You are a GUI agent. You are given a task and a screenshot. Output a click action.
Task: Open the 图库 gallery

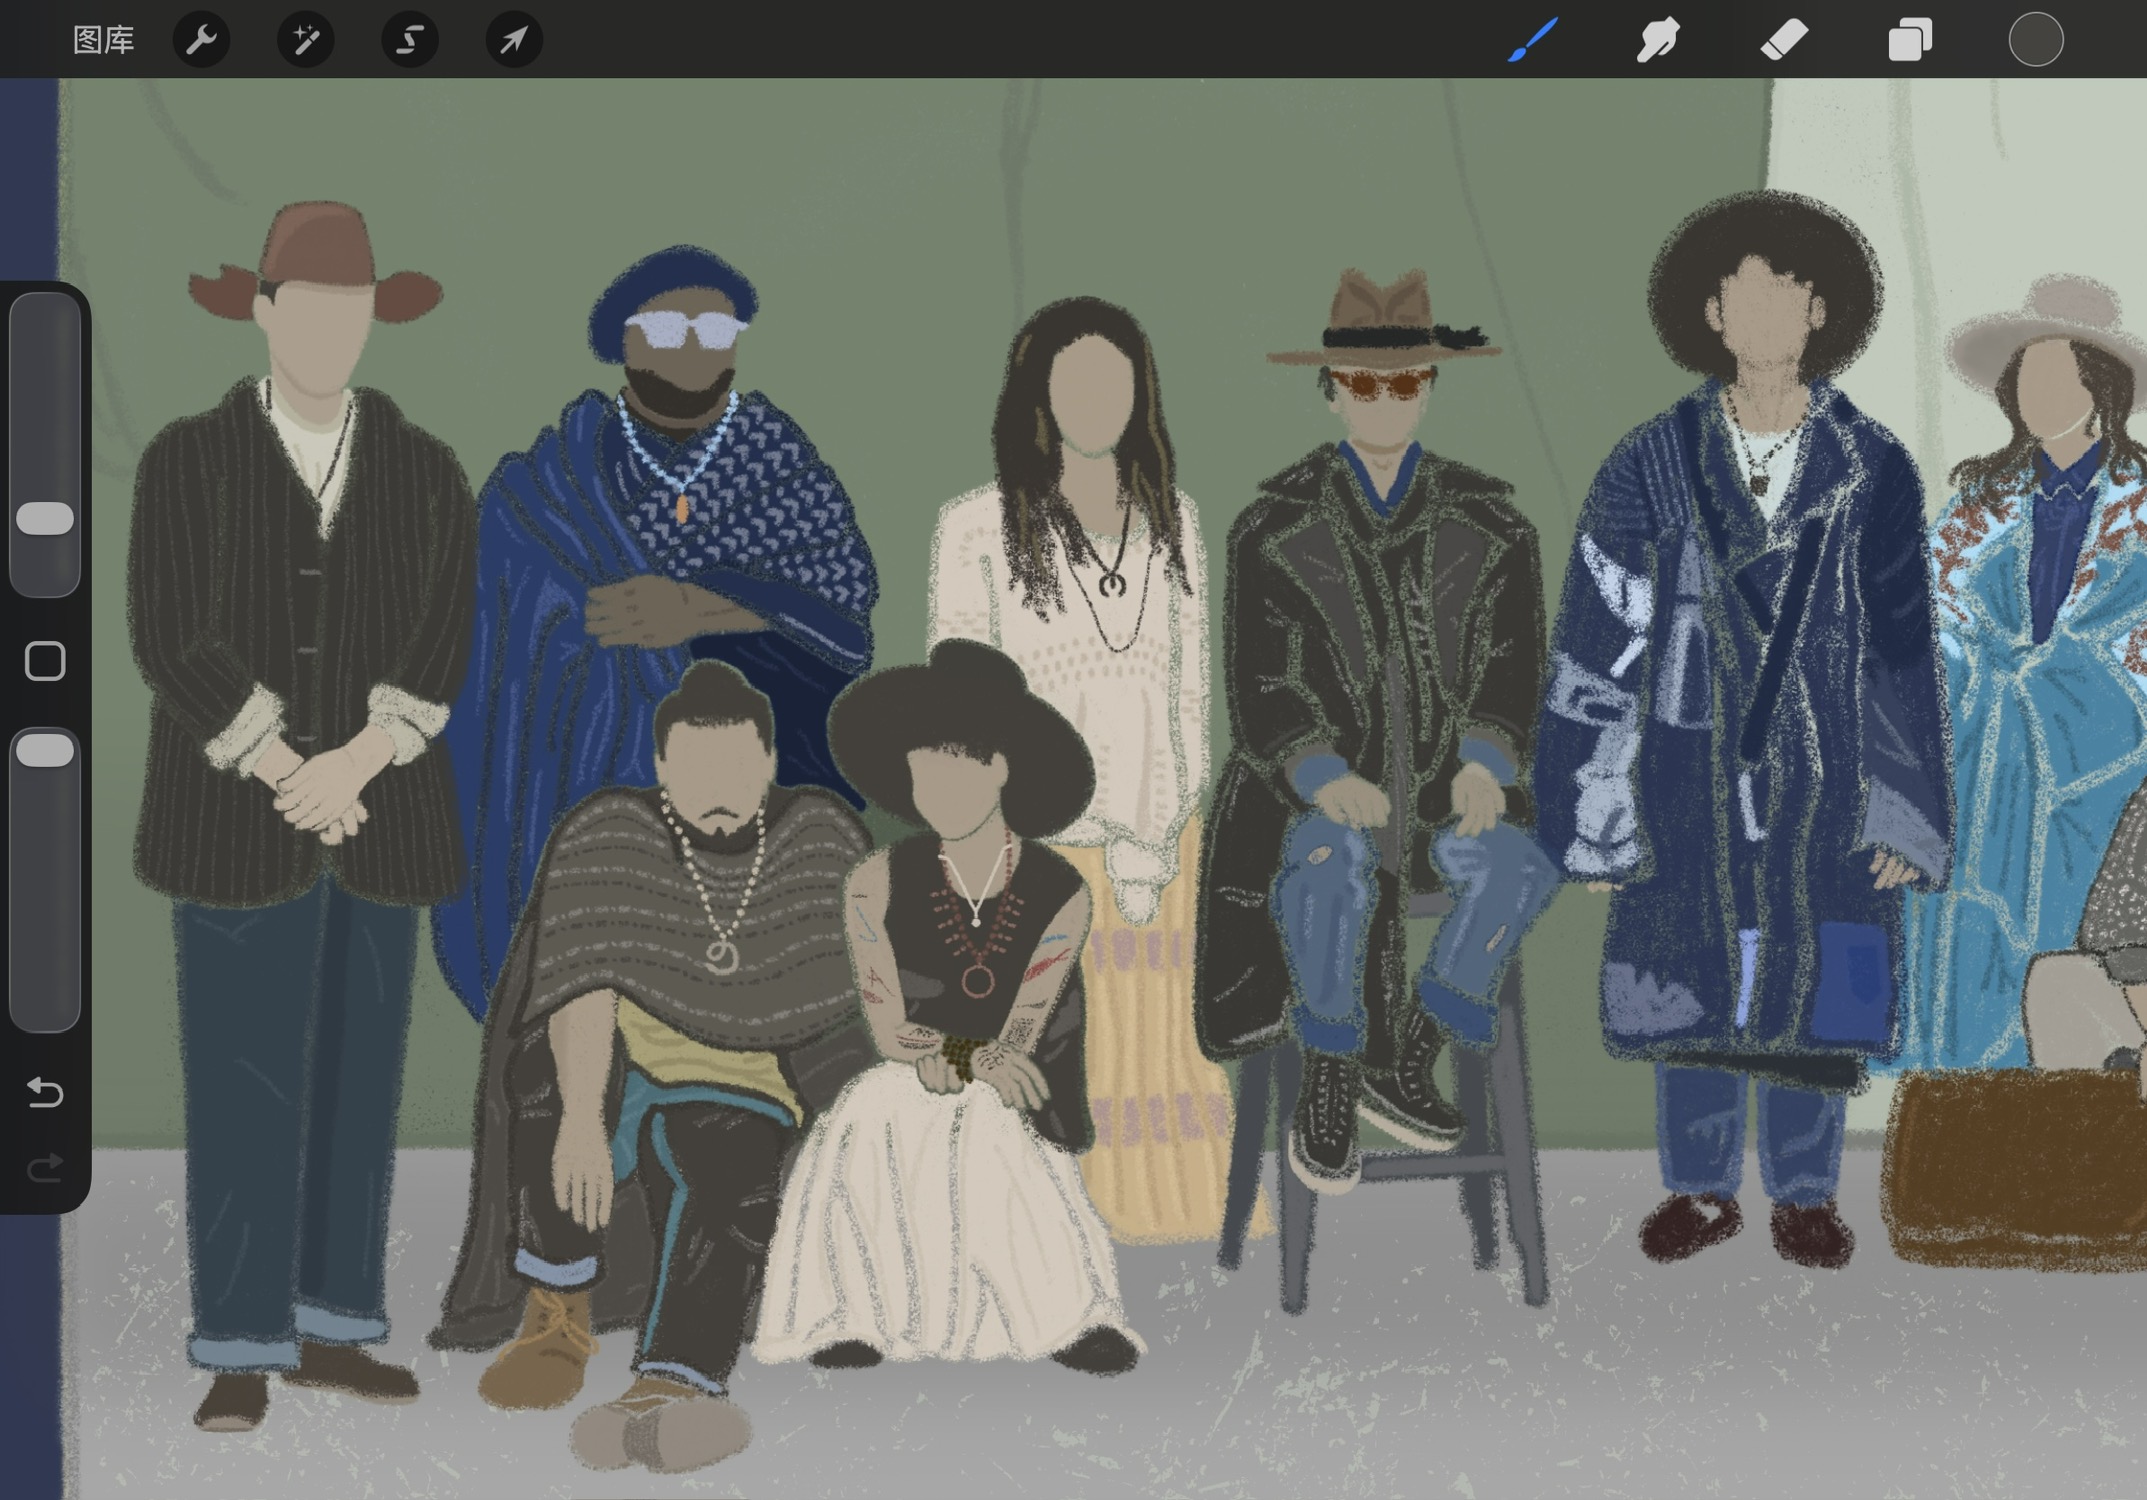coord(103,40)
